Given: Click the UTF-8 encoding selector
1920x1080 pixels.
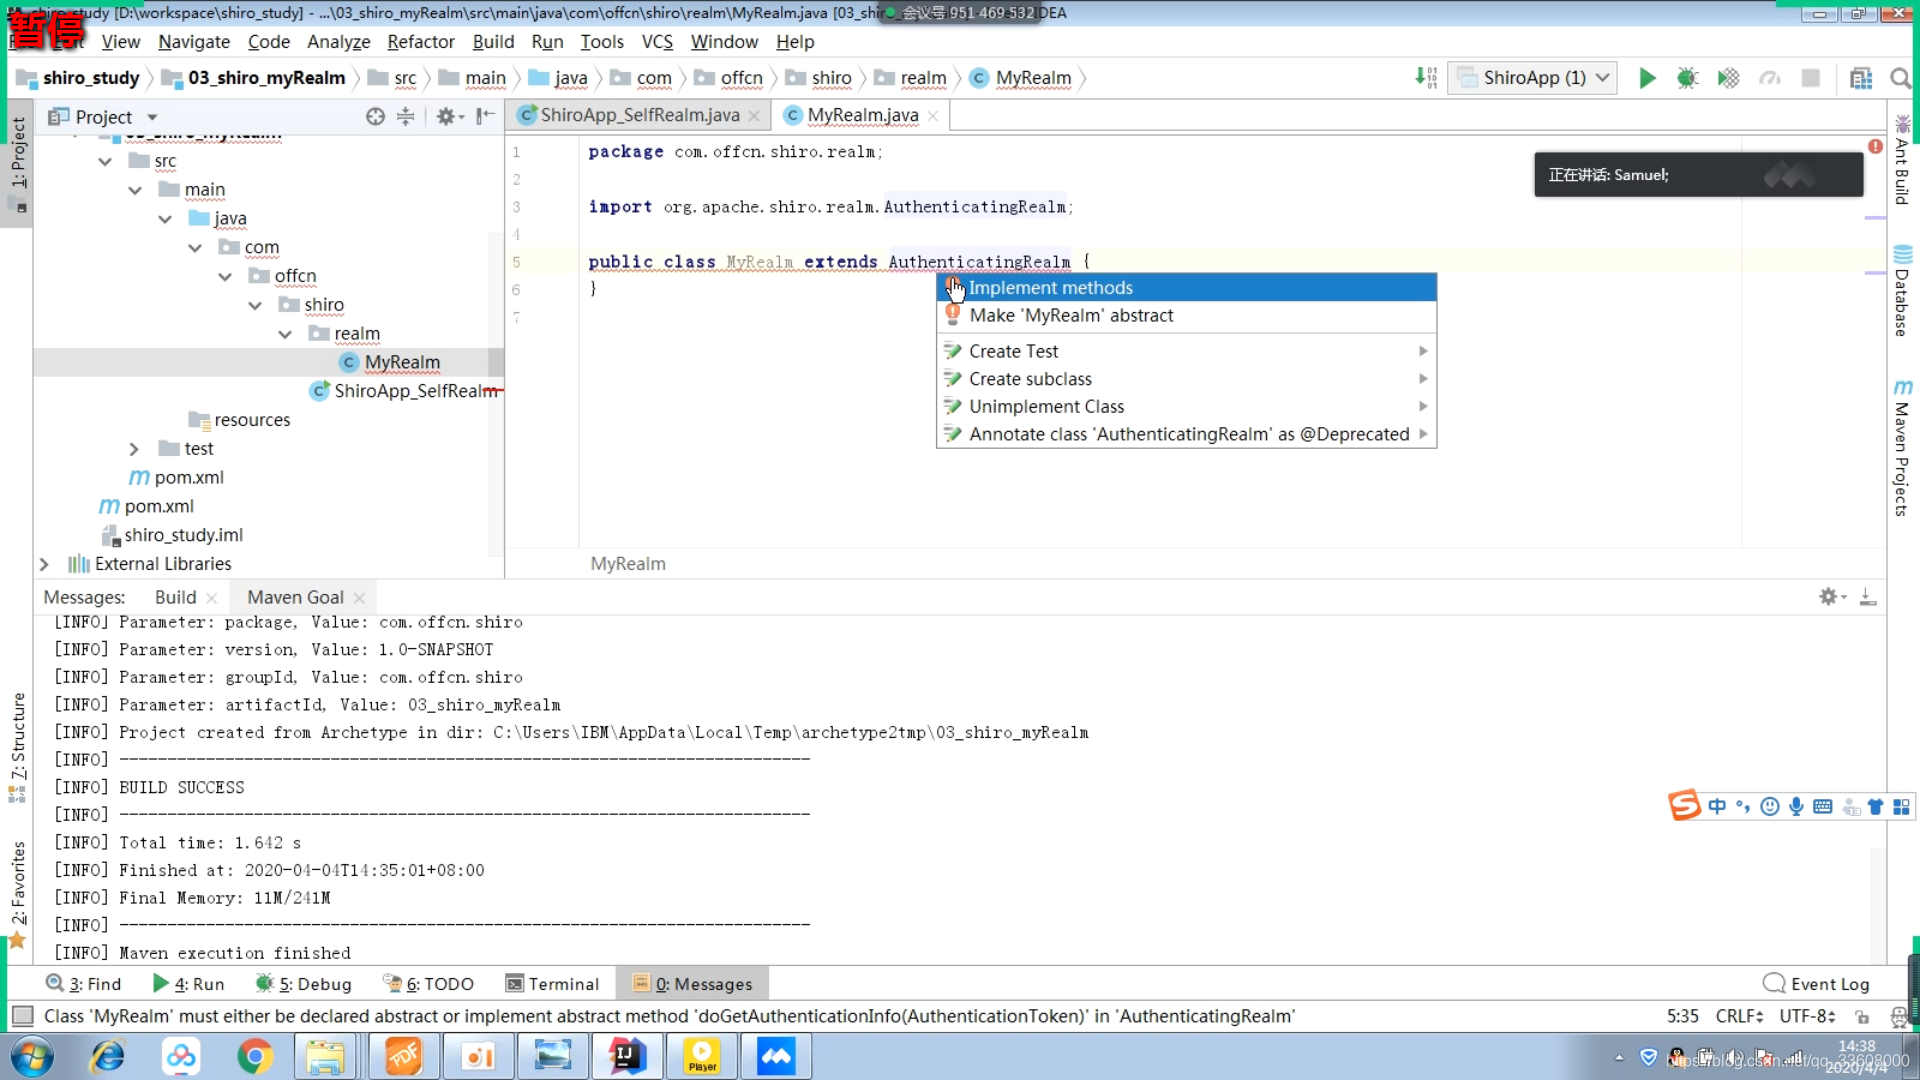Looking at the screenshot, I should 1806,1016.
